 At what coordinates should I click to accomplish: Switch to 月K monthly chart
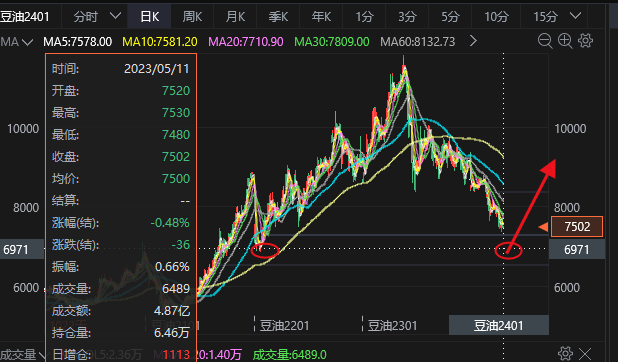coord(235,17)
